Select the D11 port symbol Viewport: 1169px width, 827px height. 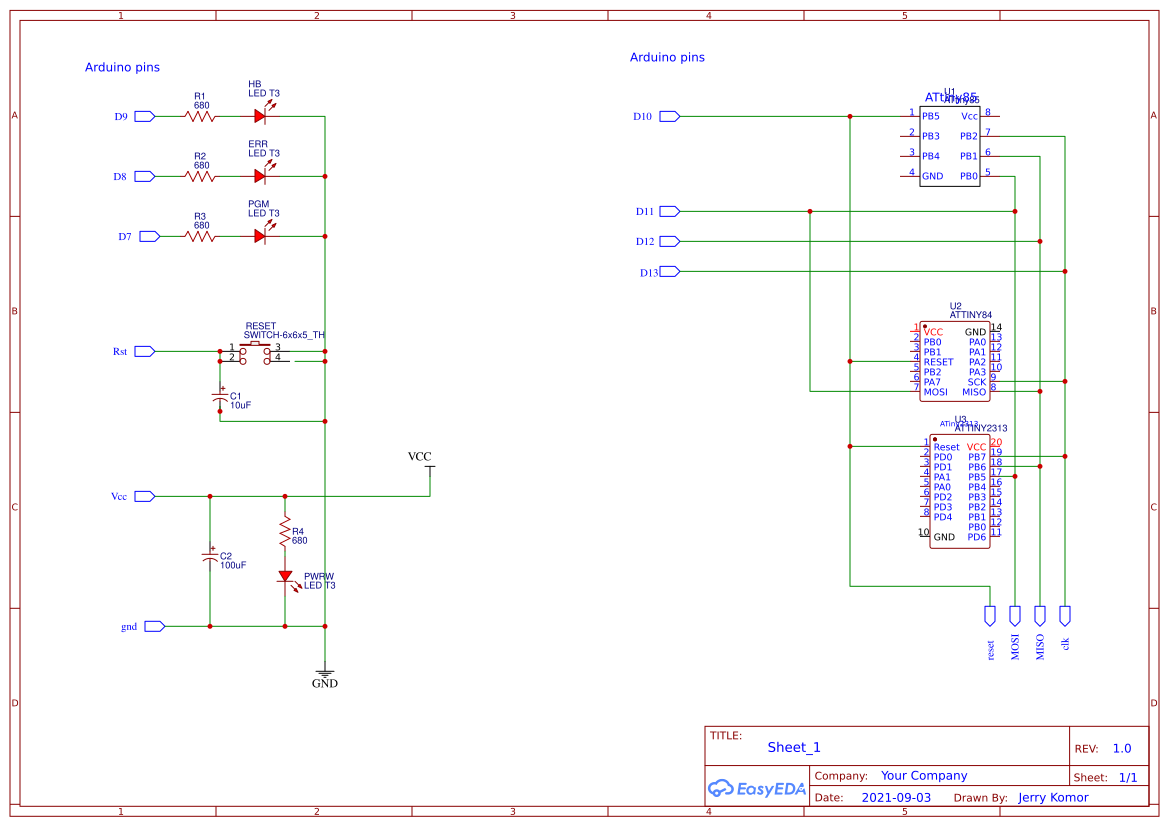click(x=669, y=212)
